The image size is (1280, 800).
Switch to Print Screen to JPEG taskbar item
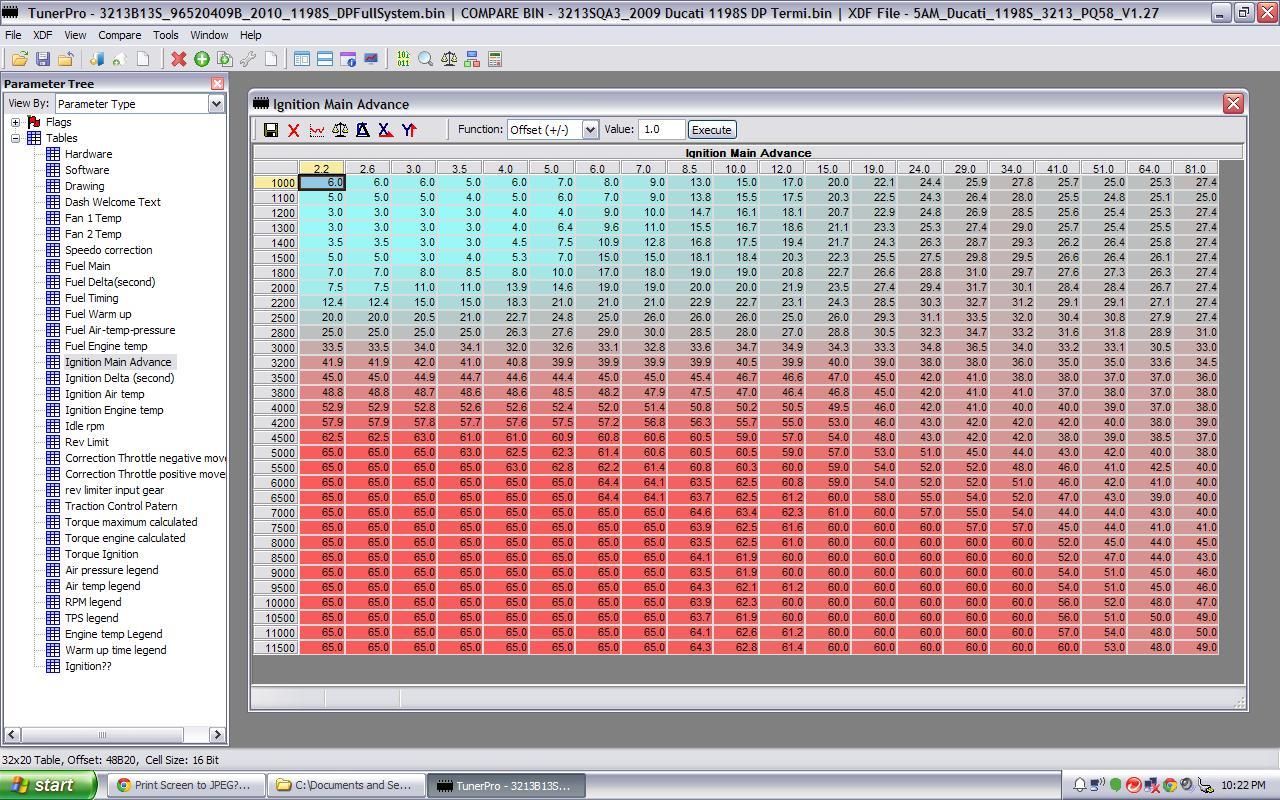[185, 785]
